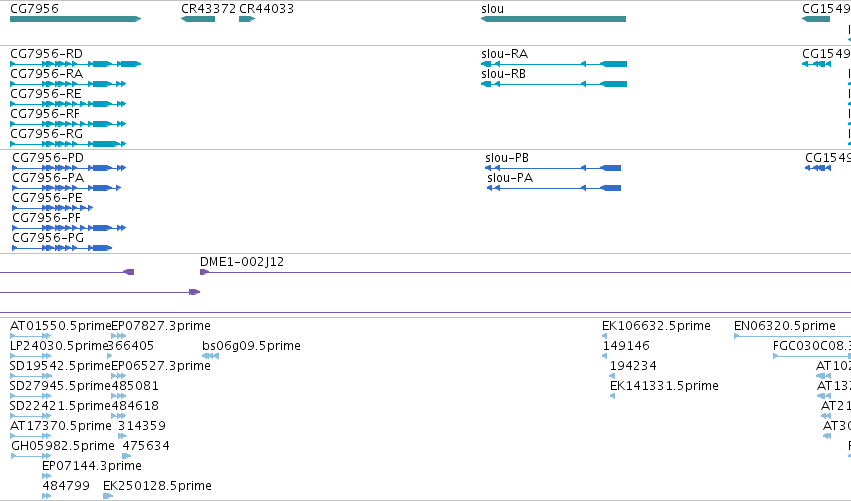Image resolution: width=851 pixels, height=501 pixels.
Task: Click EP07144.3prime EST label
Action: pos(92,466)
